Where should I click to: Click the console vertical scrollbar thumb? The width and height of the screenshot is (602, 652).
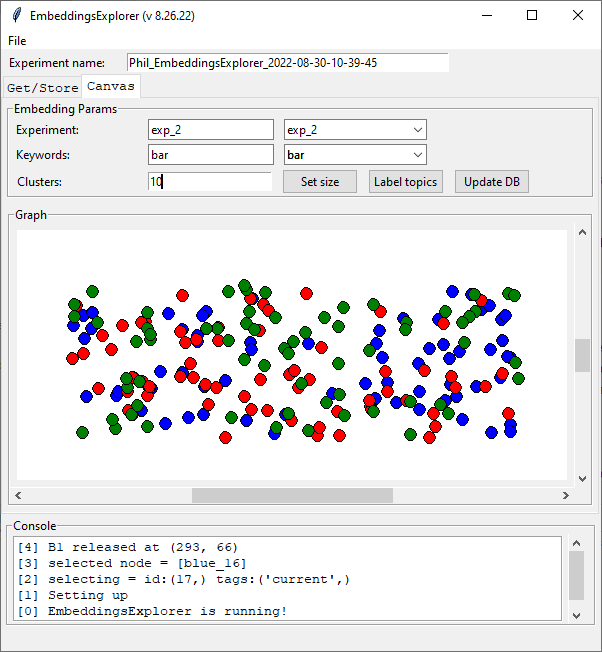576,574
